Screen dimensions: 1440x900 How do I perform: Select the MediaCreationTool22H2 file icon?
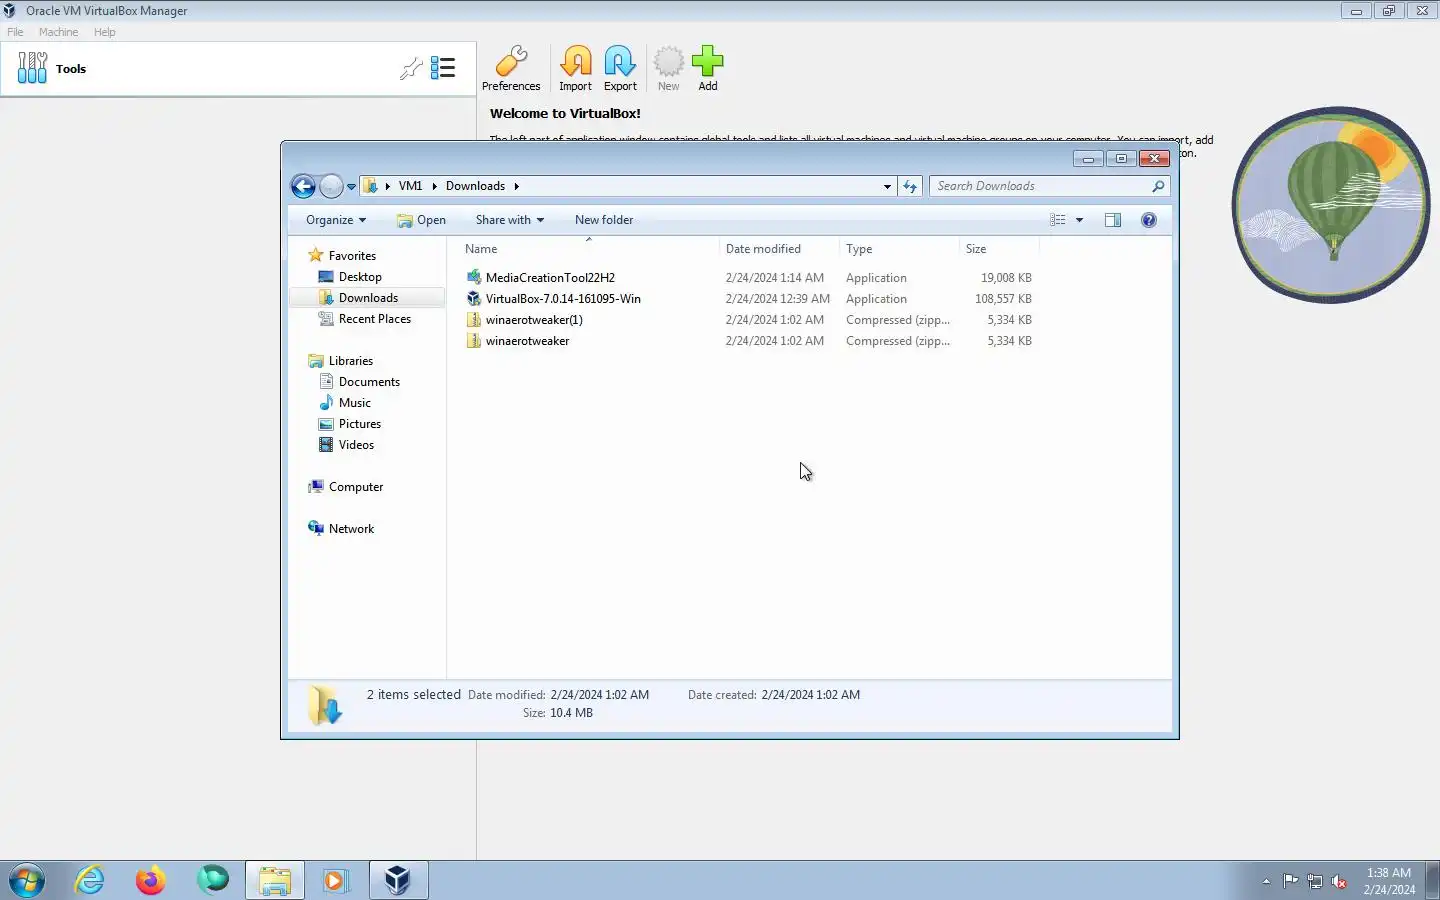point(474,277)
